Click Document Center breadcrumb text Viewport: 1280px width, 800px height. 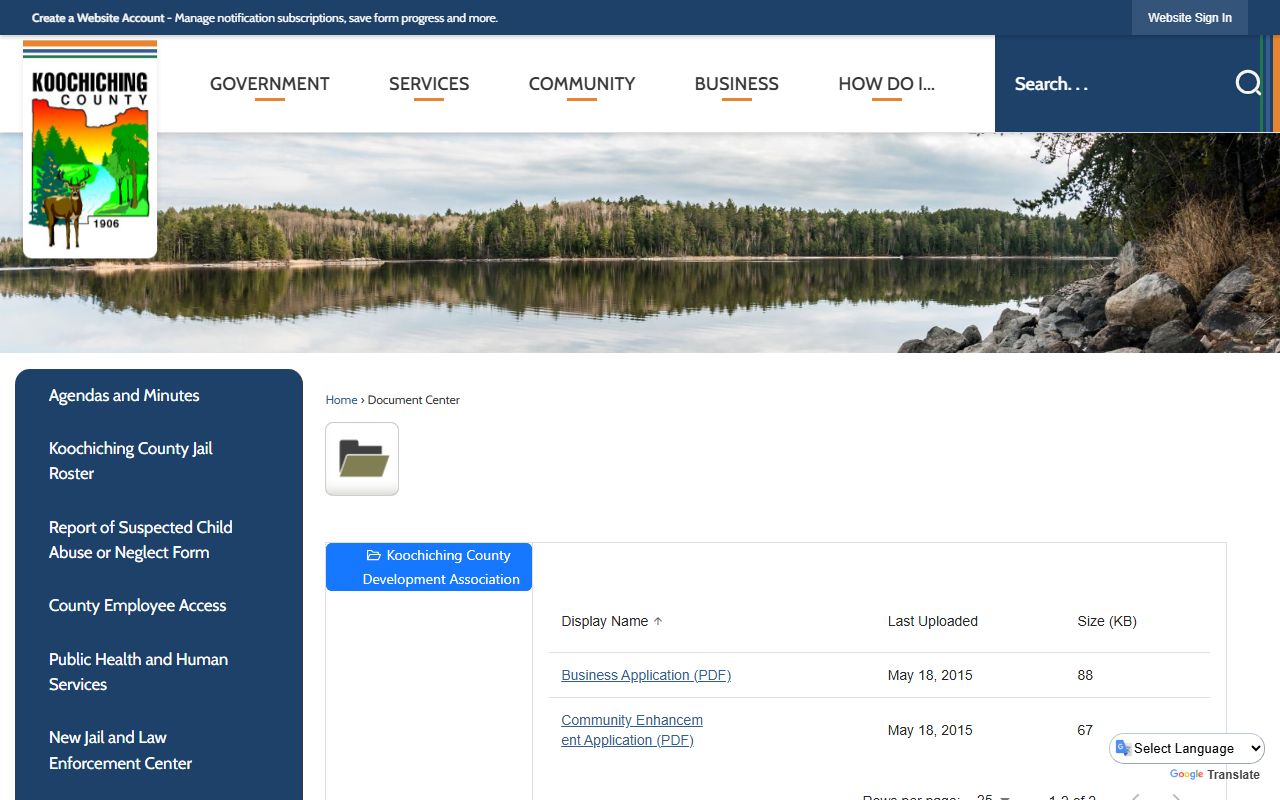coord(414,400)
